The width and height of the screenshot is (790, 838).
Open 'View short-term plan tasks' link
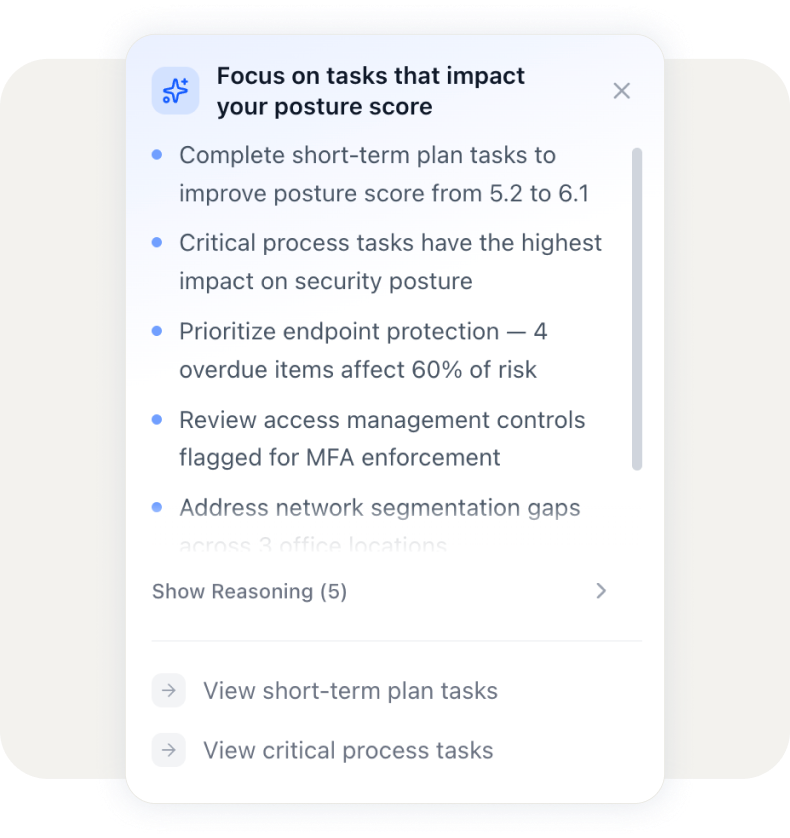pos(350,691)
